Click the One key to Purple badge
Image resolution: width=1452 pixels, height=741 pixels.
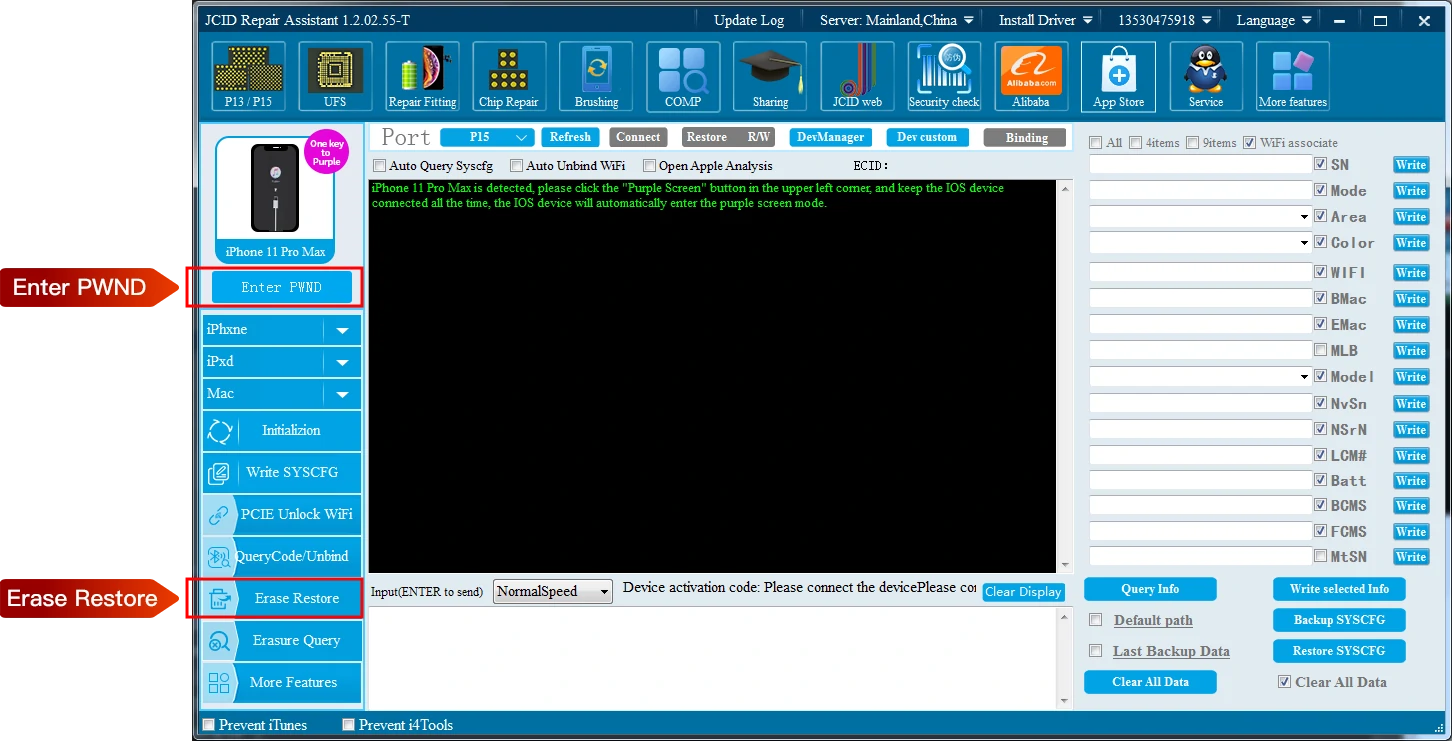[326, 151]
